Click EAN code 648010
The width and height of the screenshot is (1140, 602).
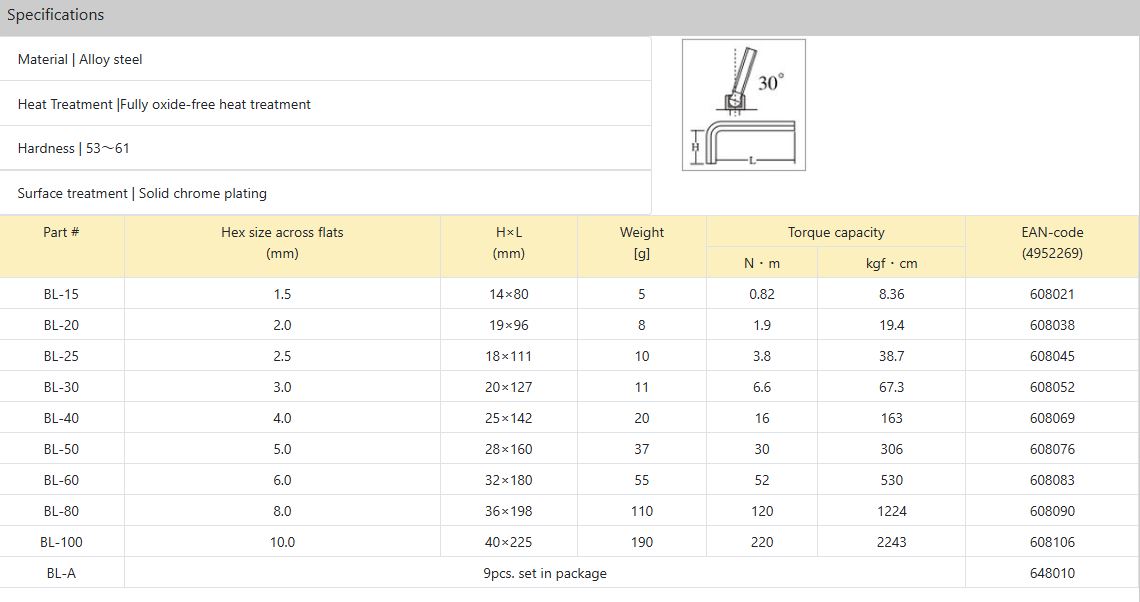click(1052, 573)
